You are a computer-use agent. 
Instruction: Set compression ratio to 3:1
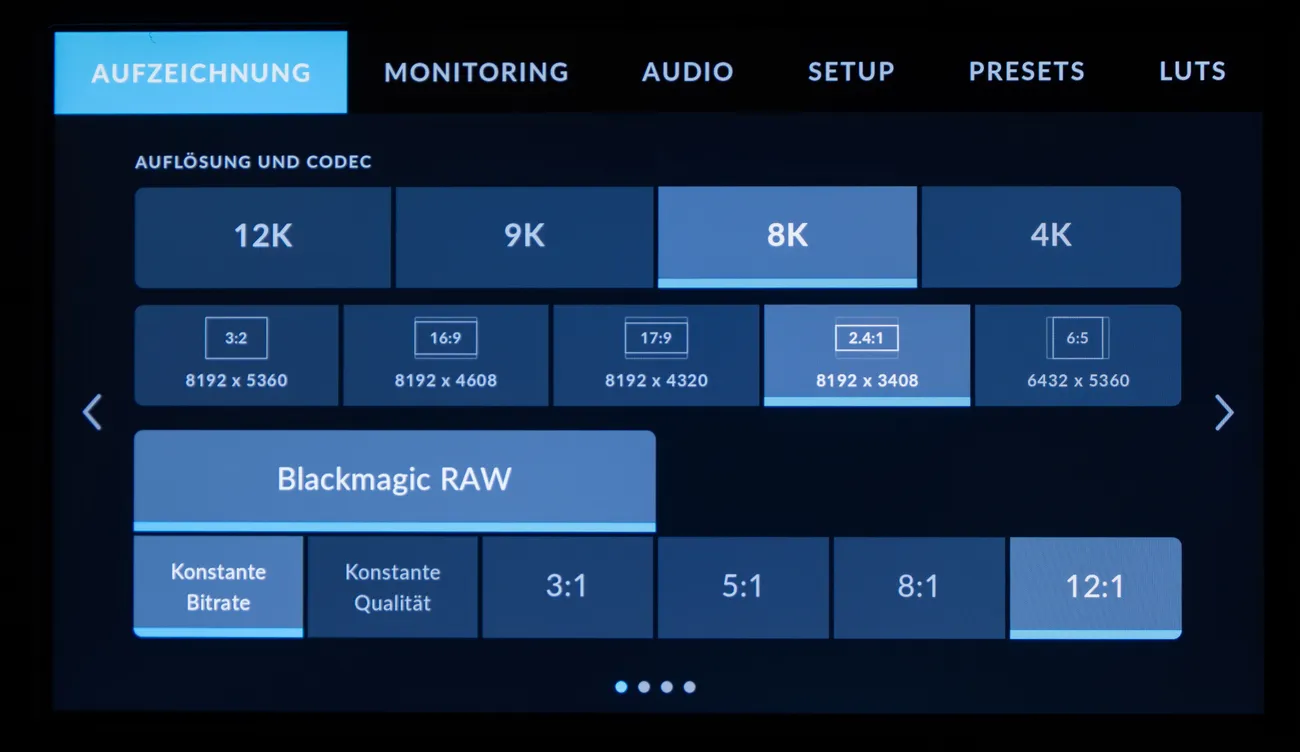click(567, 587)
